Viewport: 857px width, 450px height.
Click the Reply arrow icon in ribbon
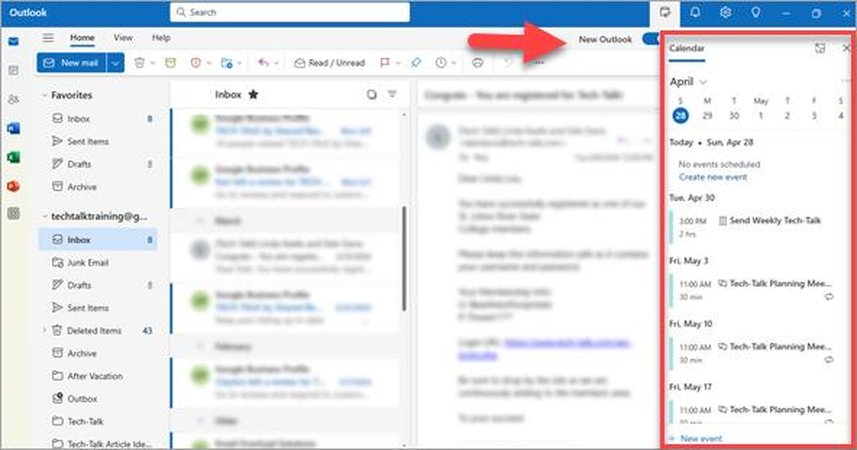click(263, 63)
